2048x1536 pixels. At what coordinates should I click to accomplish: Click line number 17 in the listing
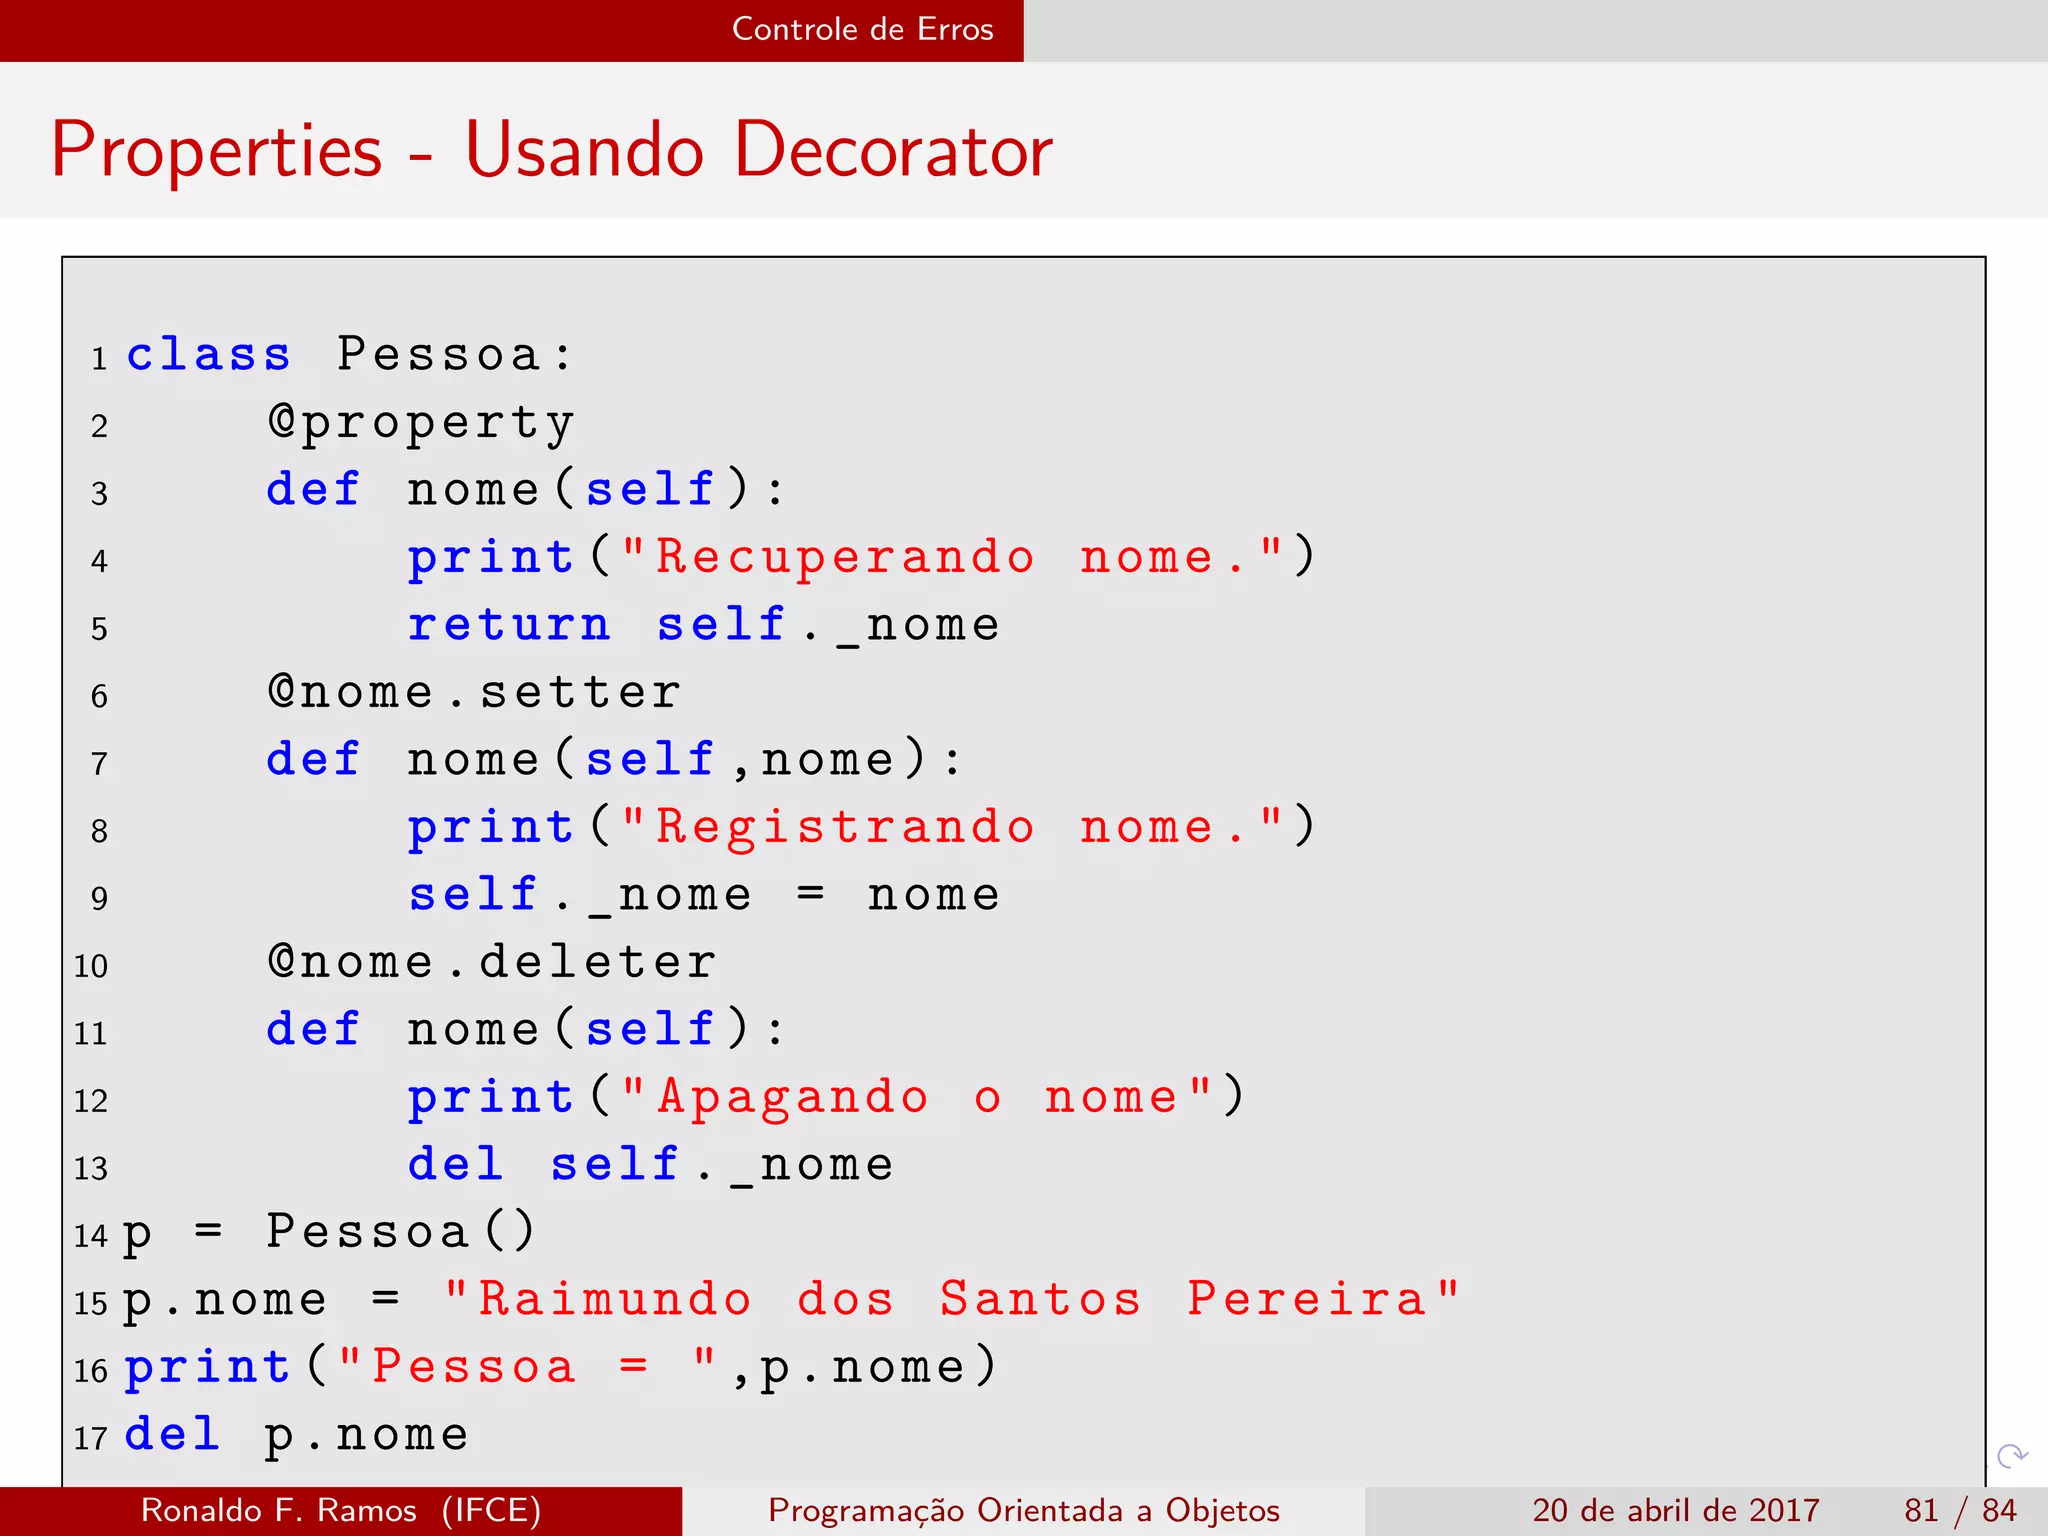coord(91,1438)
